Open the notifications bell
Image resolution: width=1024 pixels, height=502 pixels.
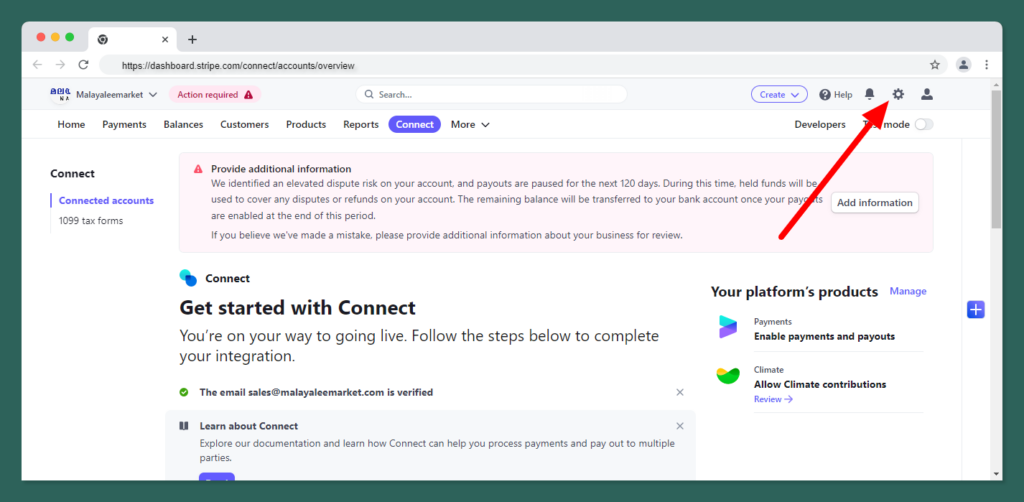point(869,94)
